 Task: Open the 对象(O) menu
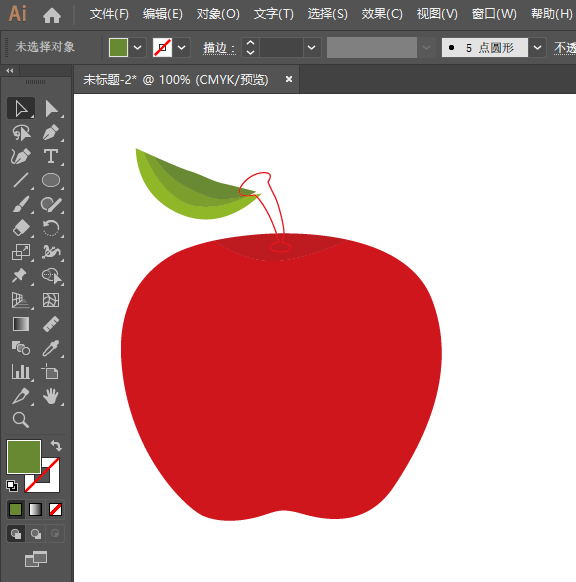point(218,14)
